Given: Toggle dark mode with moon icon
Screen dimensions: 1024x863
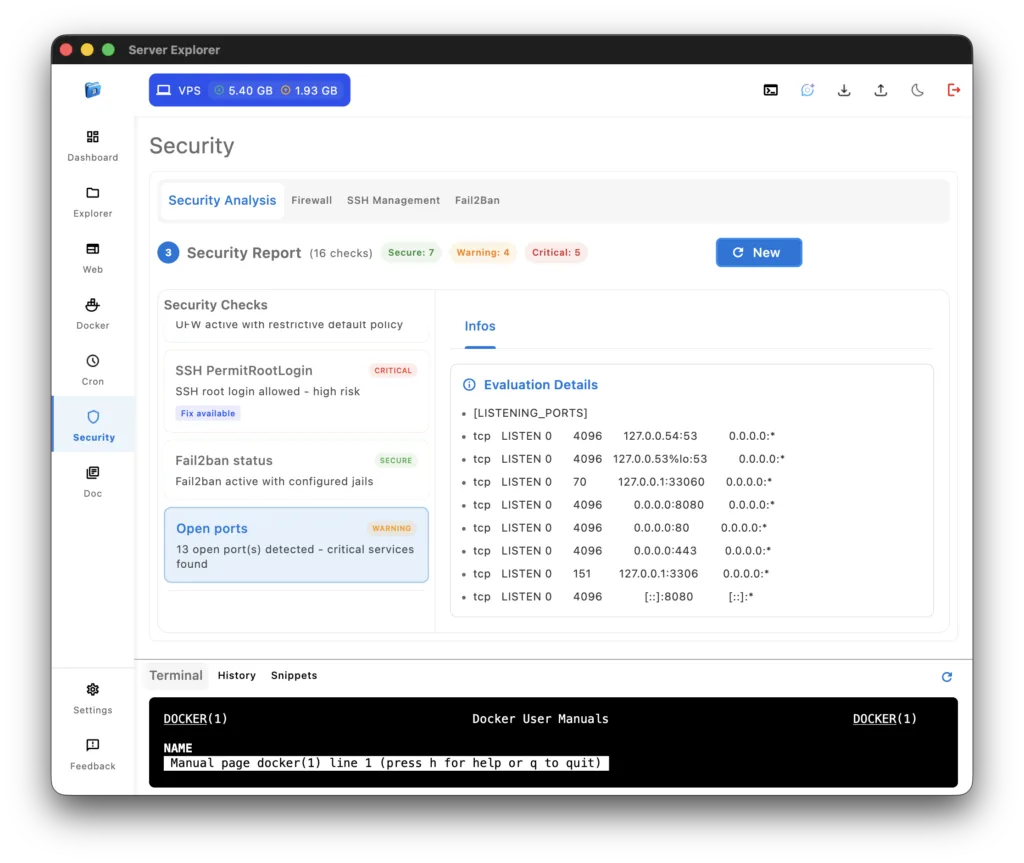Looking at the screenshot, I should (x=917, y=90).
